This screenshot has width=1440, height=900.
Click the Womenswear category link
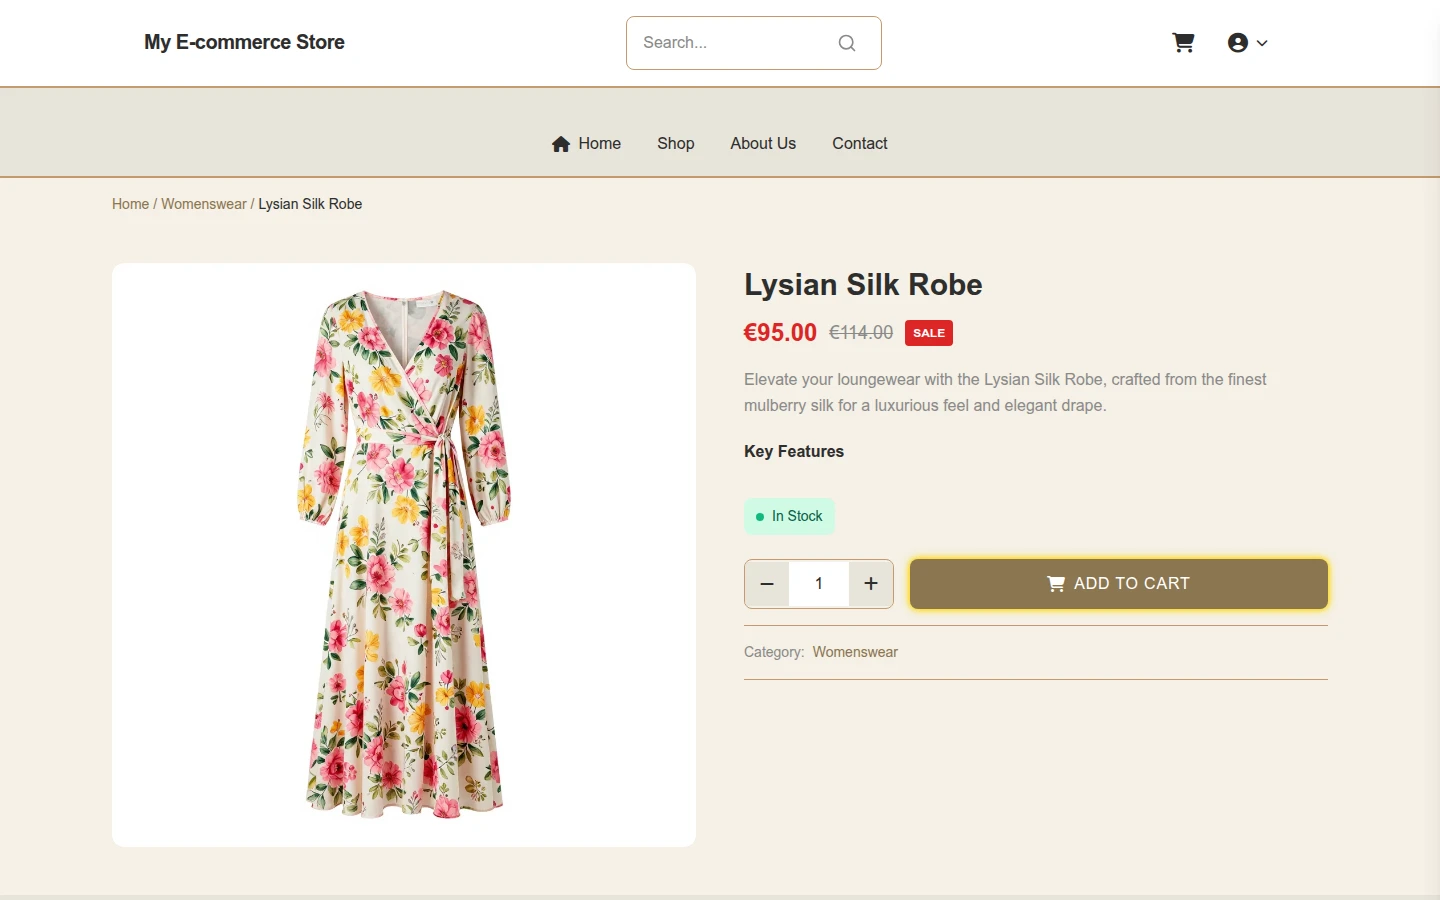click(855, 652)
